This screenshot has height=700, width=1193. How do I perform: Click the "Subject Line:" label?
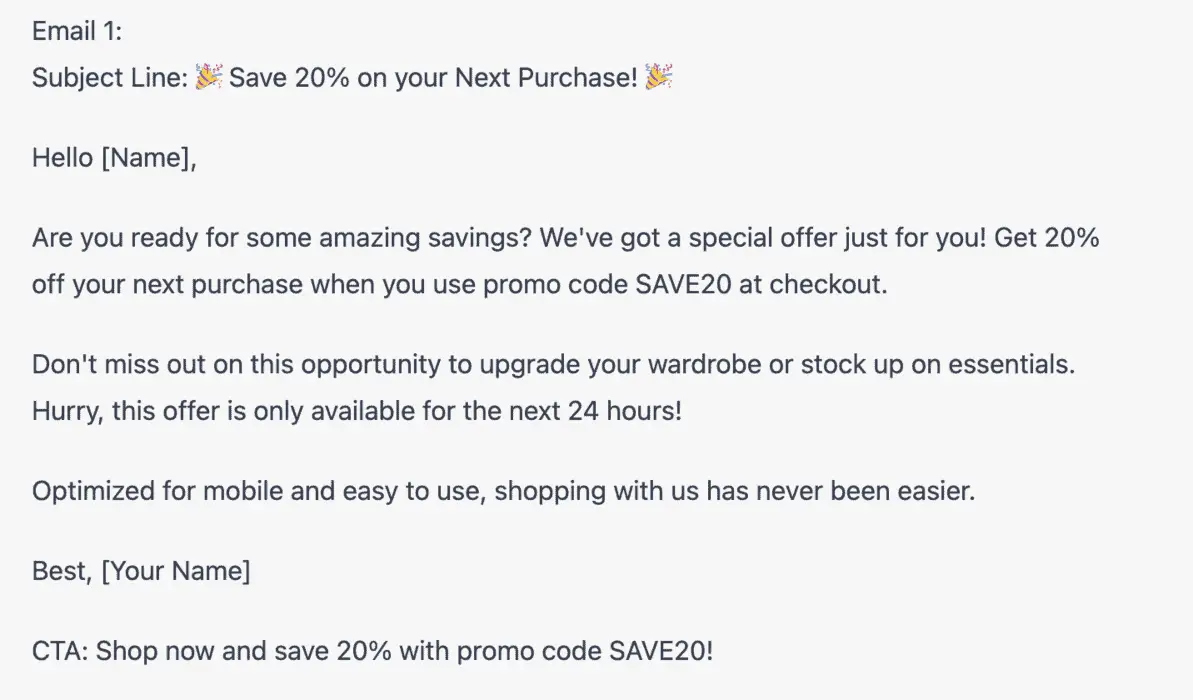point(110,78)
